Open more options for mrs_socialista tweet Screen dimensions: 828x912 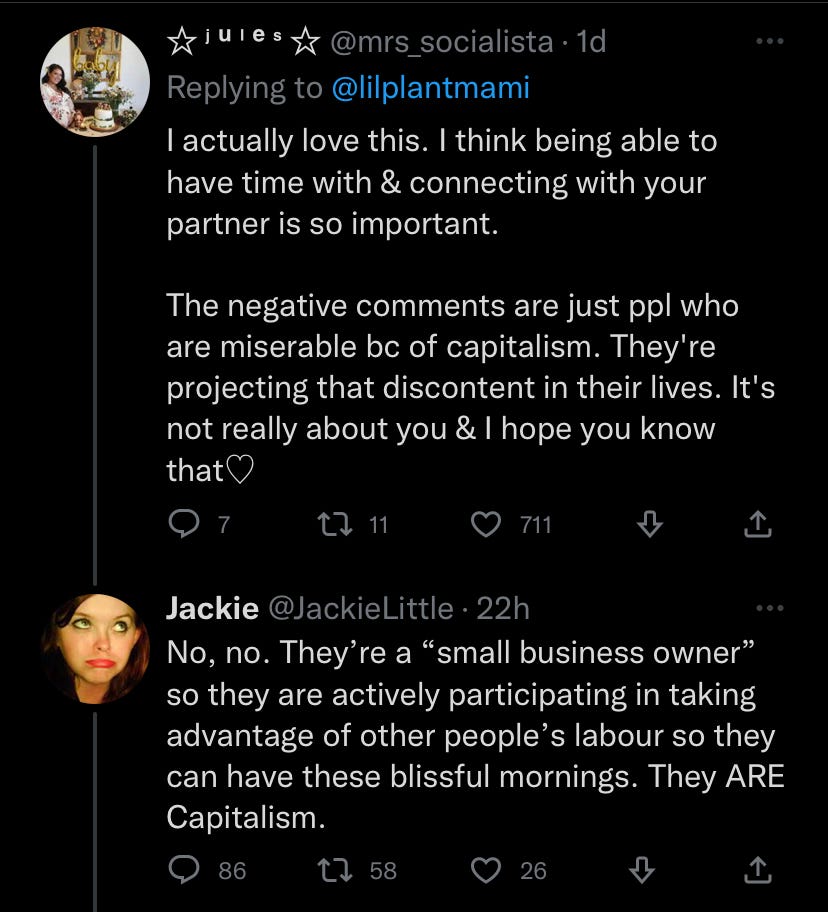tap(767, 42)
